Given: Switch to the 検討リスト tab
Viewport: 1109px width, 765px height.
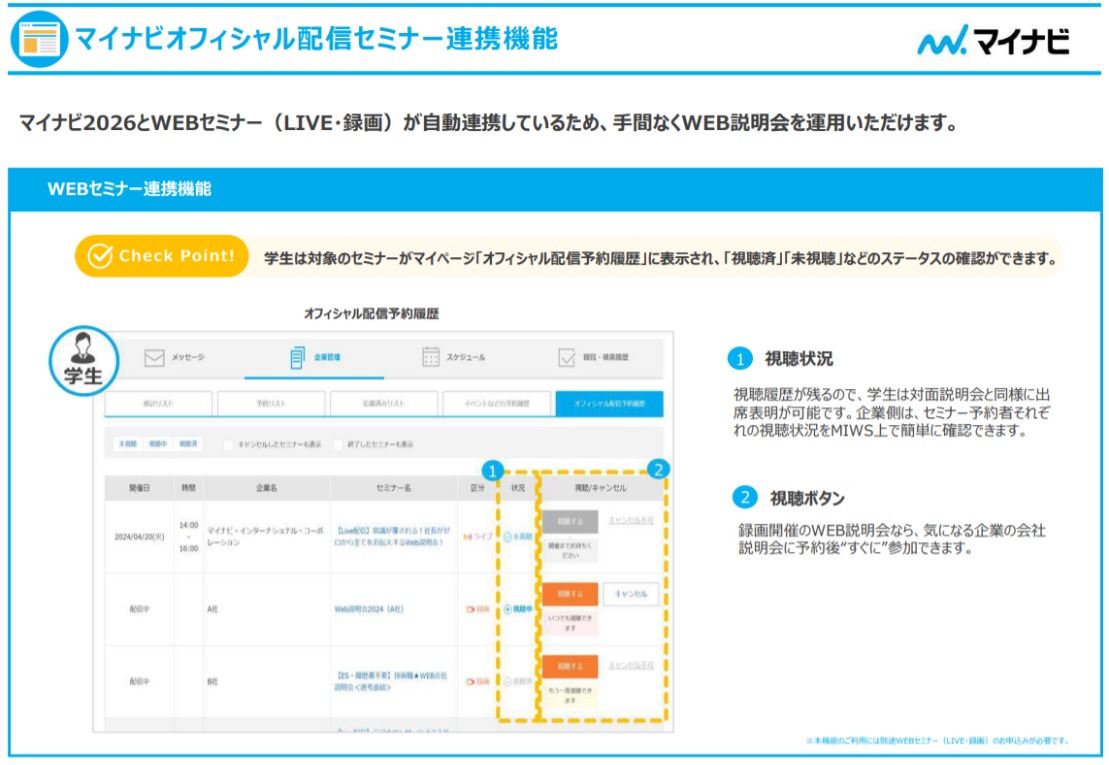Looking at the screenshot, I should tap(158, 404).
